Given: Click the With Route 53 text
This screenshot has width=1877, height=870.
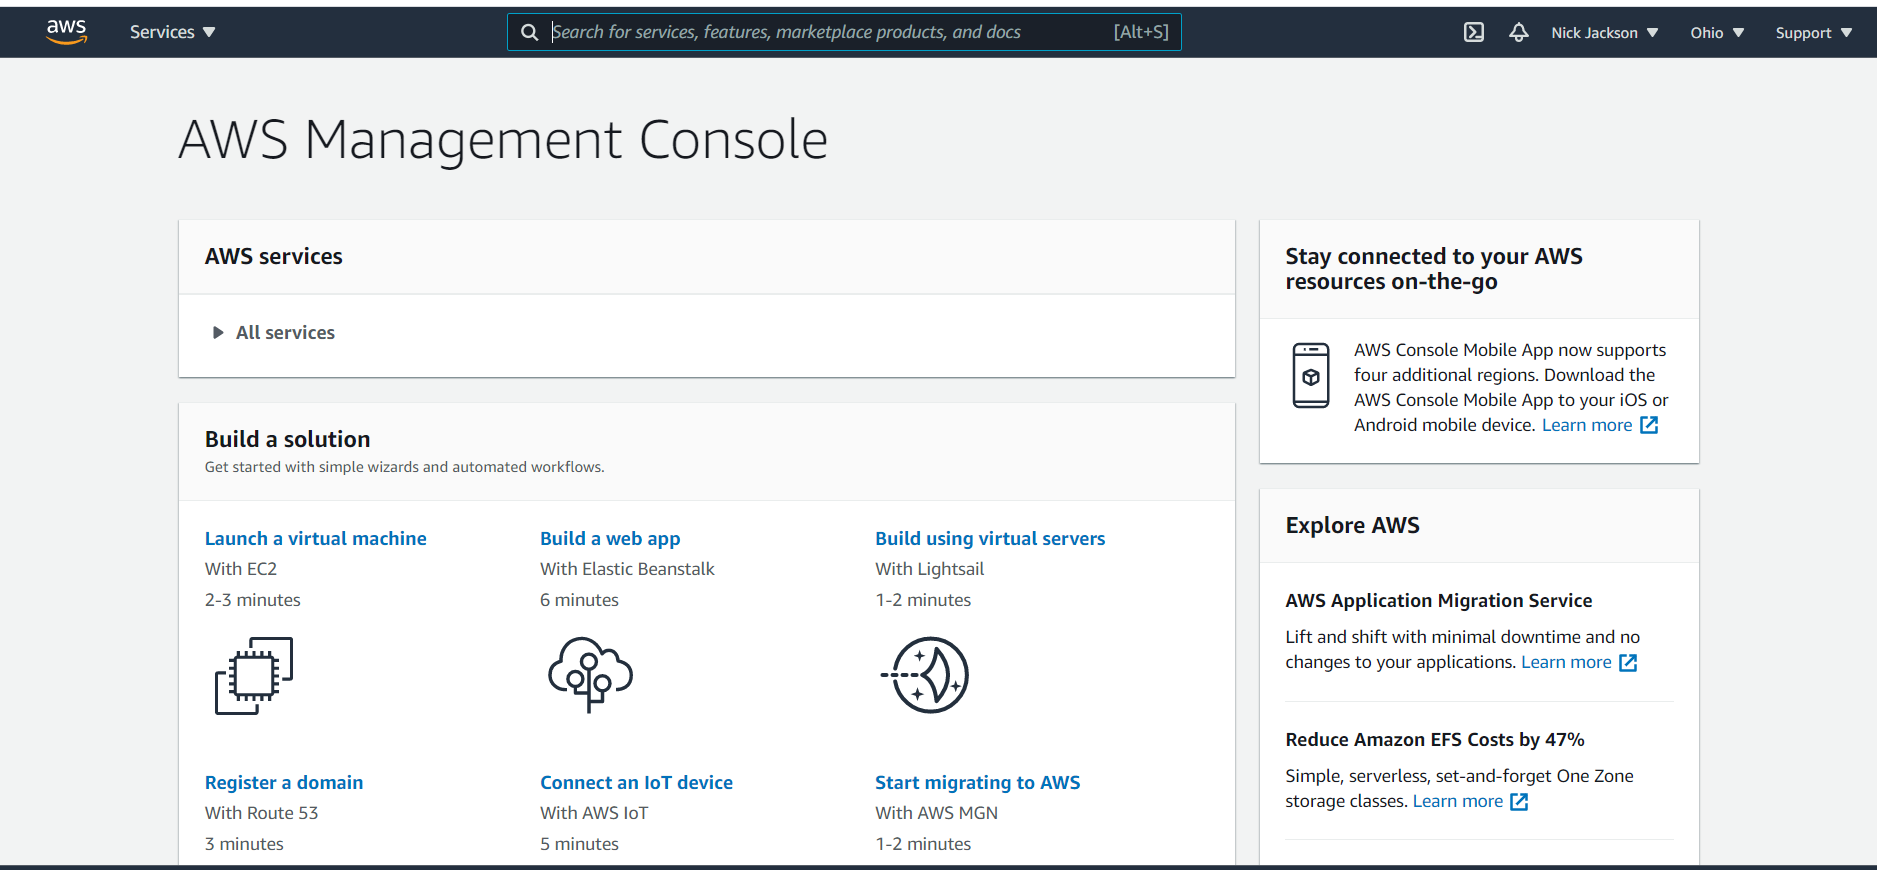Looking at the screenshot, I should coord(261,813).
